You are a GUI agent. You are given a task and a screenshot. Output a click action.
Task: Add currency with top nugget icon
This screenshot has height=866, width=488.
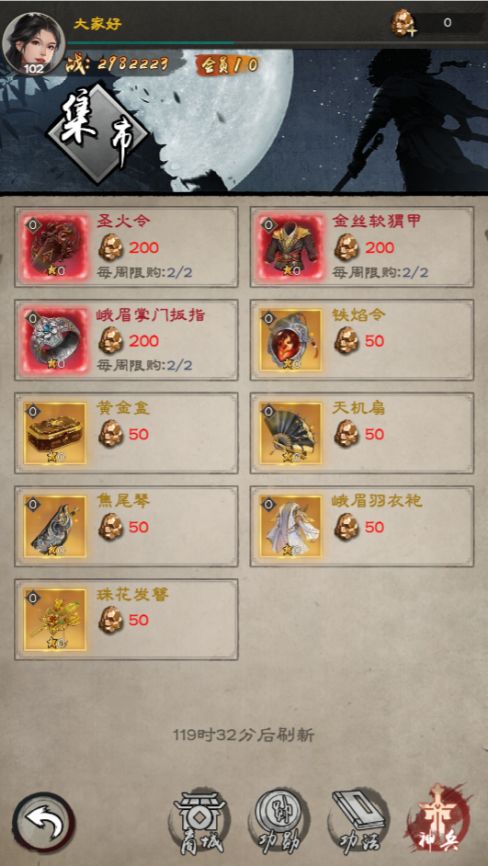404,24
